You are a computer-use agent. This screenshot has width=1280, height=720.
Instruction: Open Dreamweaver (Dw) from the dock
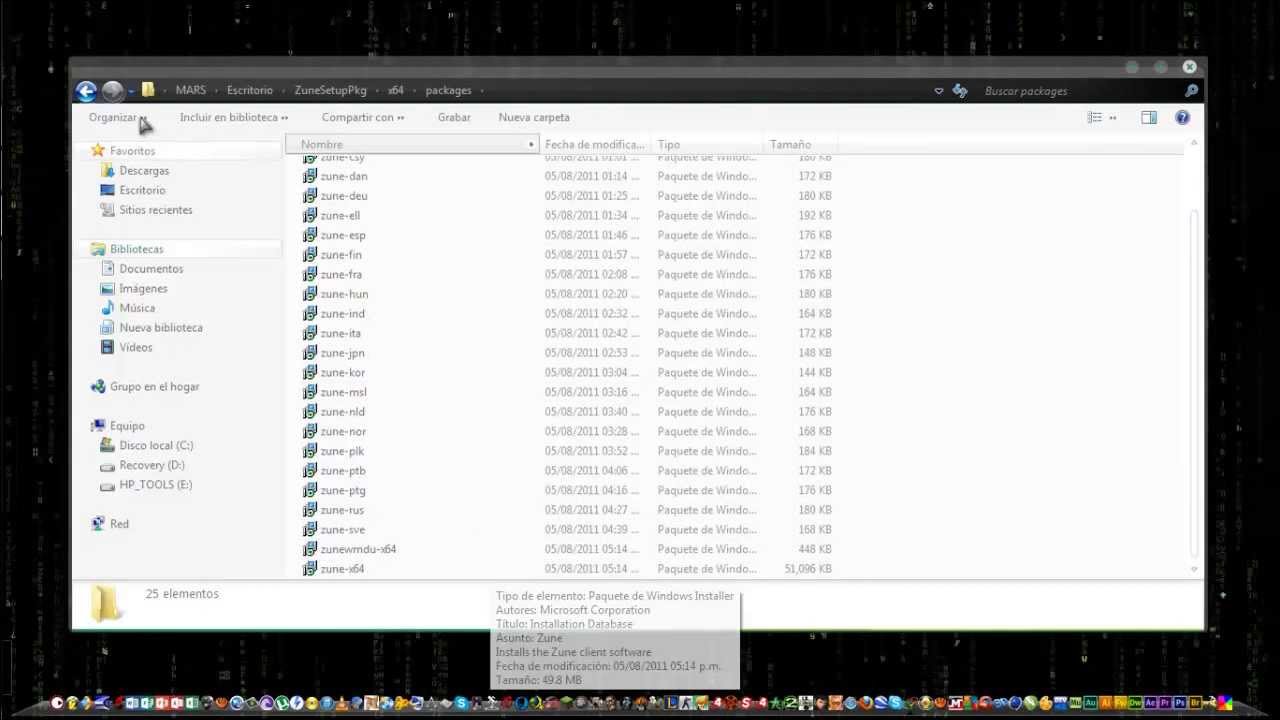click(x=1135, y=703)
